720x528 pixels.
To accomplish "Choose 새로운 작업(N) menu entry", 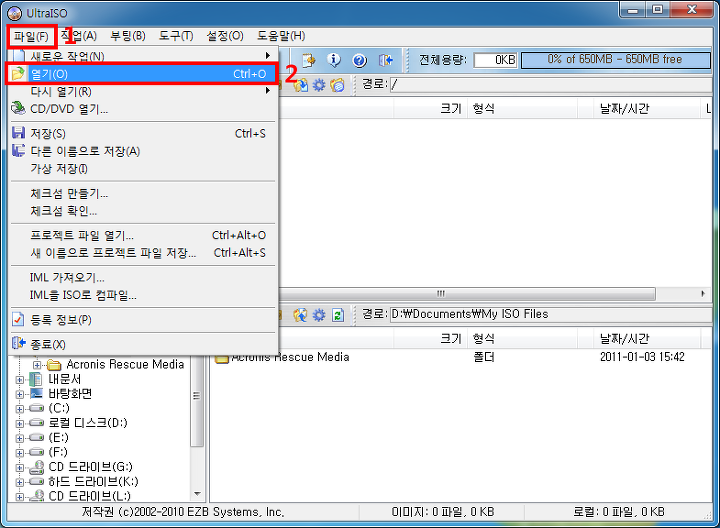I will click(141, 56).
